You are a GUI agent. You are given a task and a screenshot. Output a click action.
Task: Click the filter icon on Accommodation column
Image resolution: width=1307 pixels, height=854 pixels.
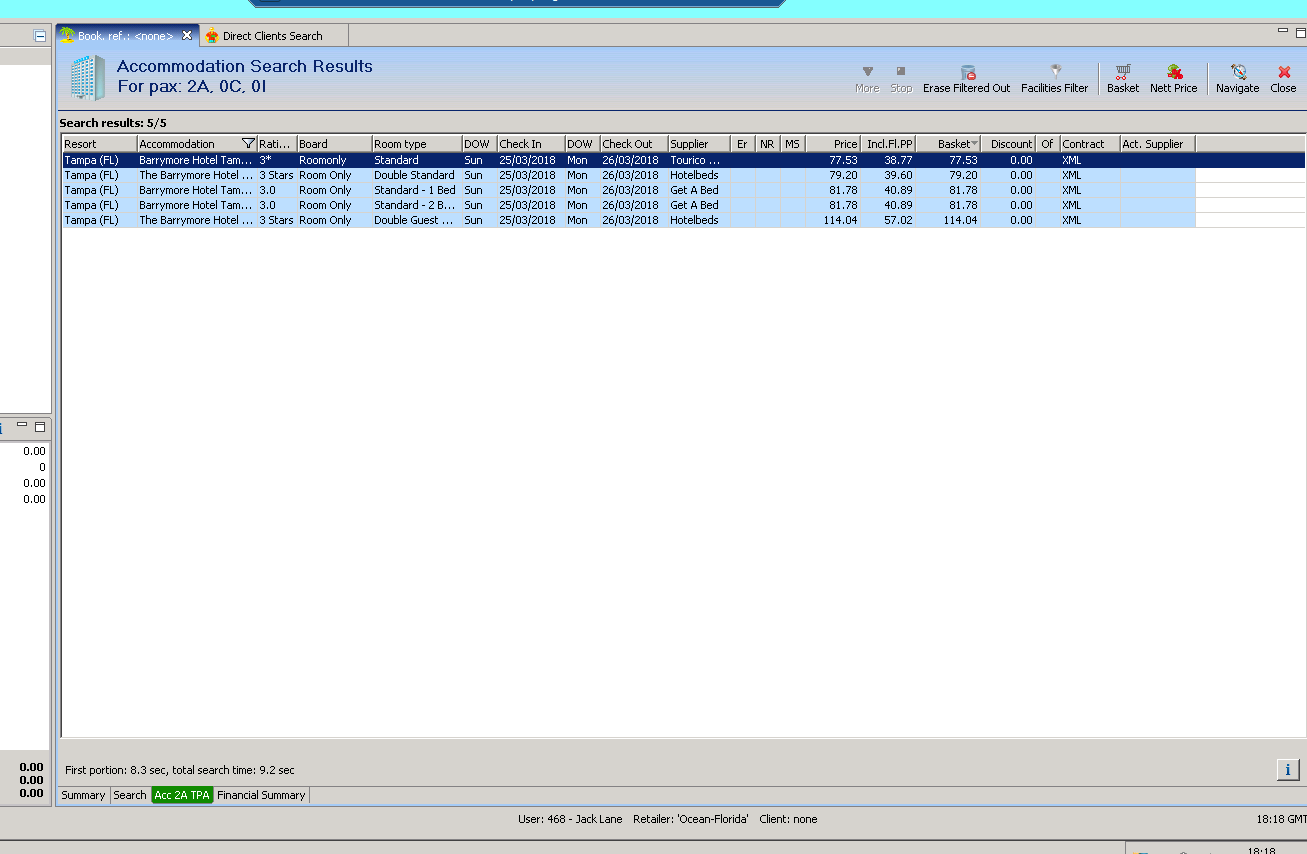click(249, 144)
